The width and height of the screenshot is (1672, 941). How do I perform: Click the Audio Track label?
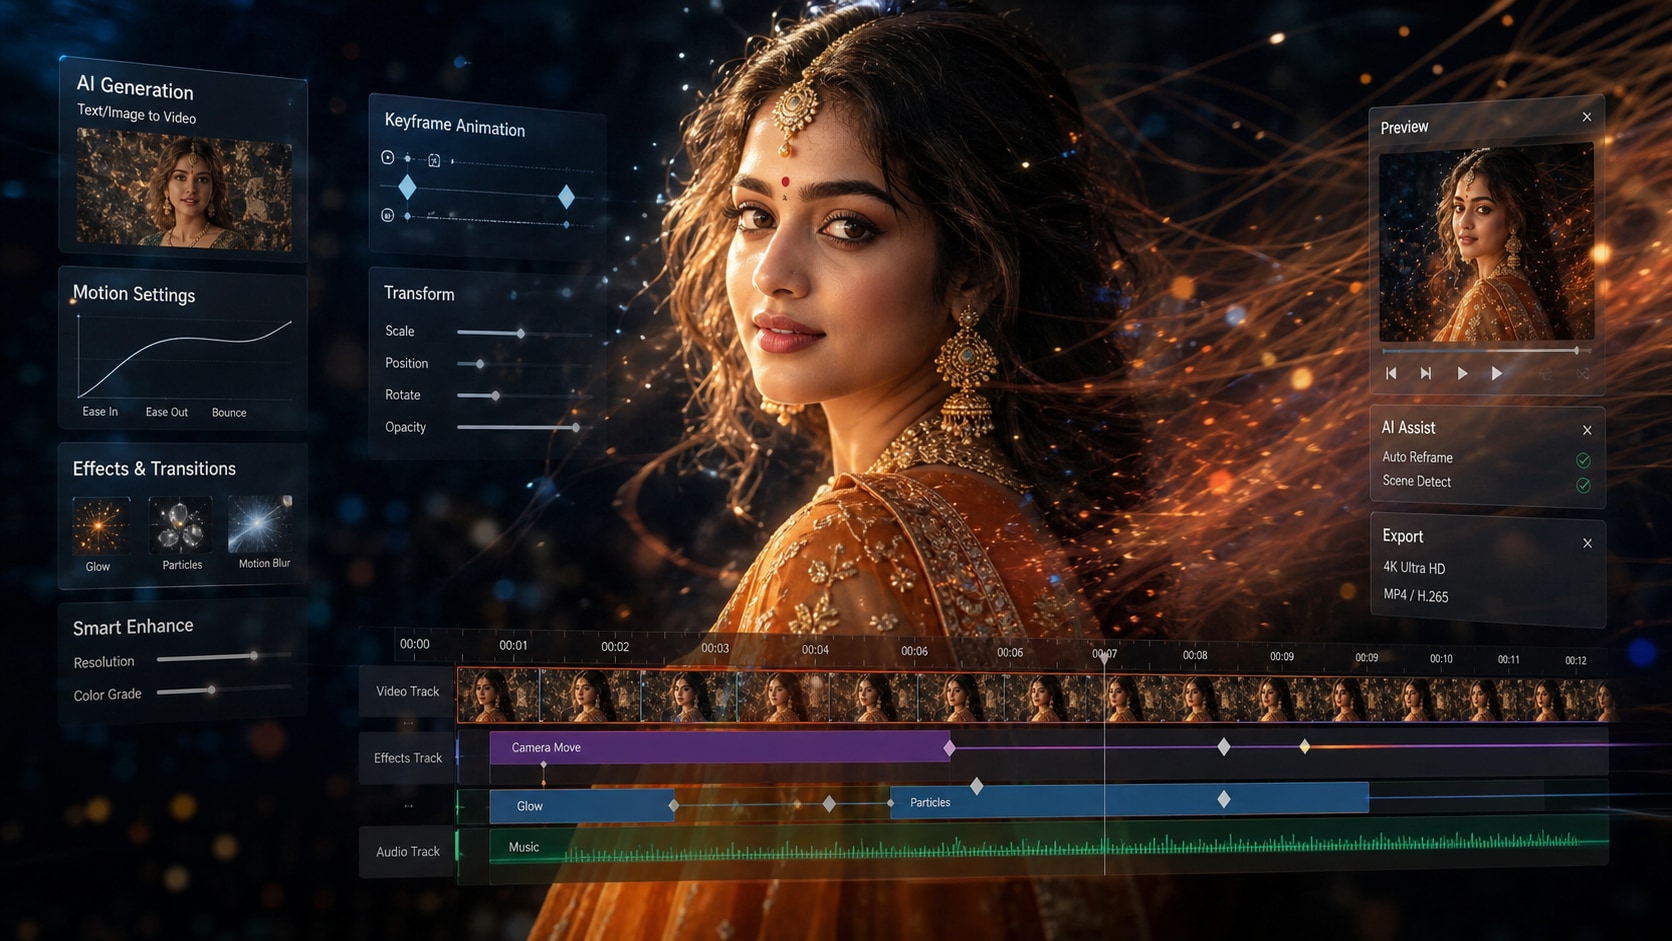pos(407,852)
